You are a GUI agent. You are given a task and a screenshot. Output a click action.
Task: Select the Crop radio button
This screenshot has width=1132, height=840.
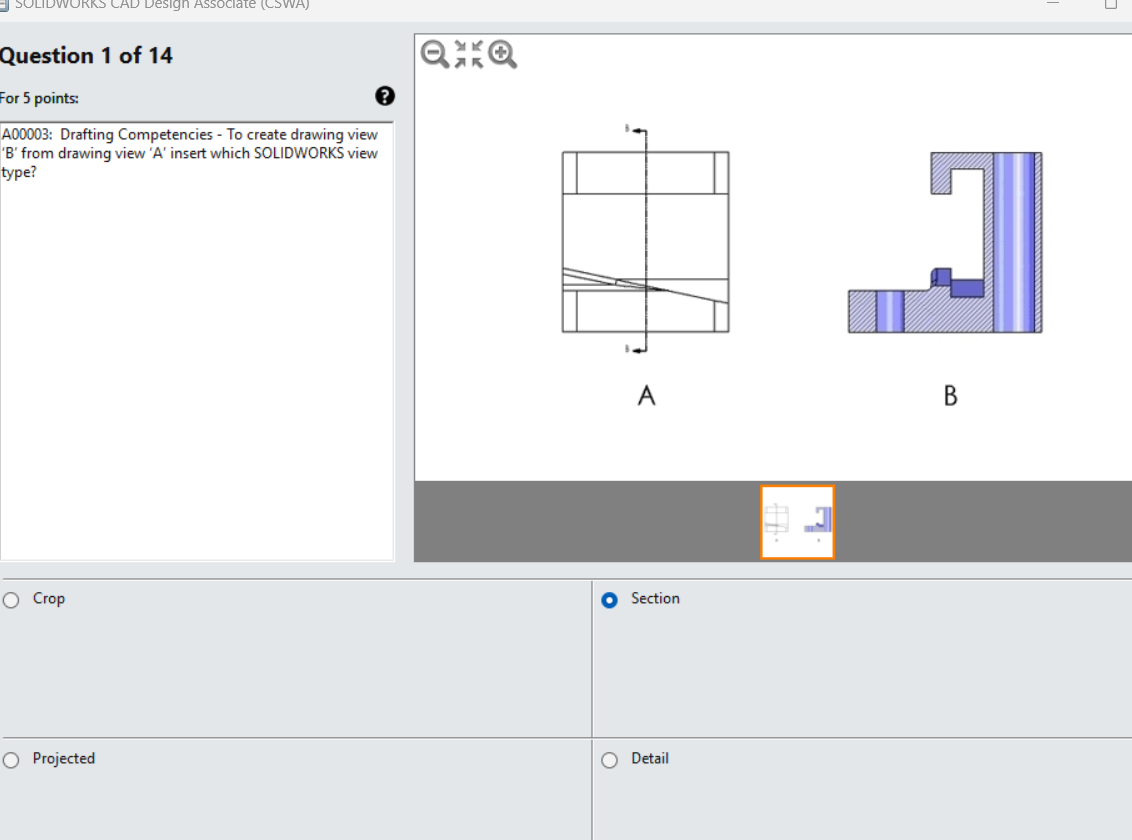click(x=10, y=599)
